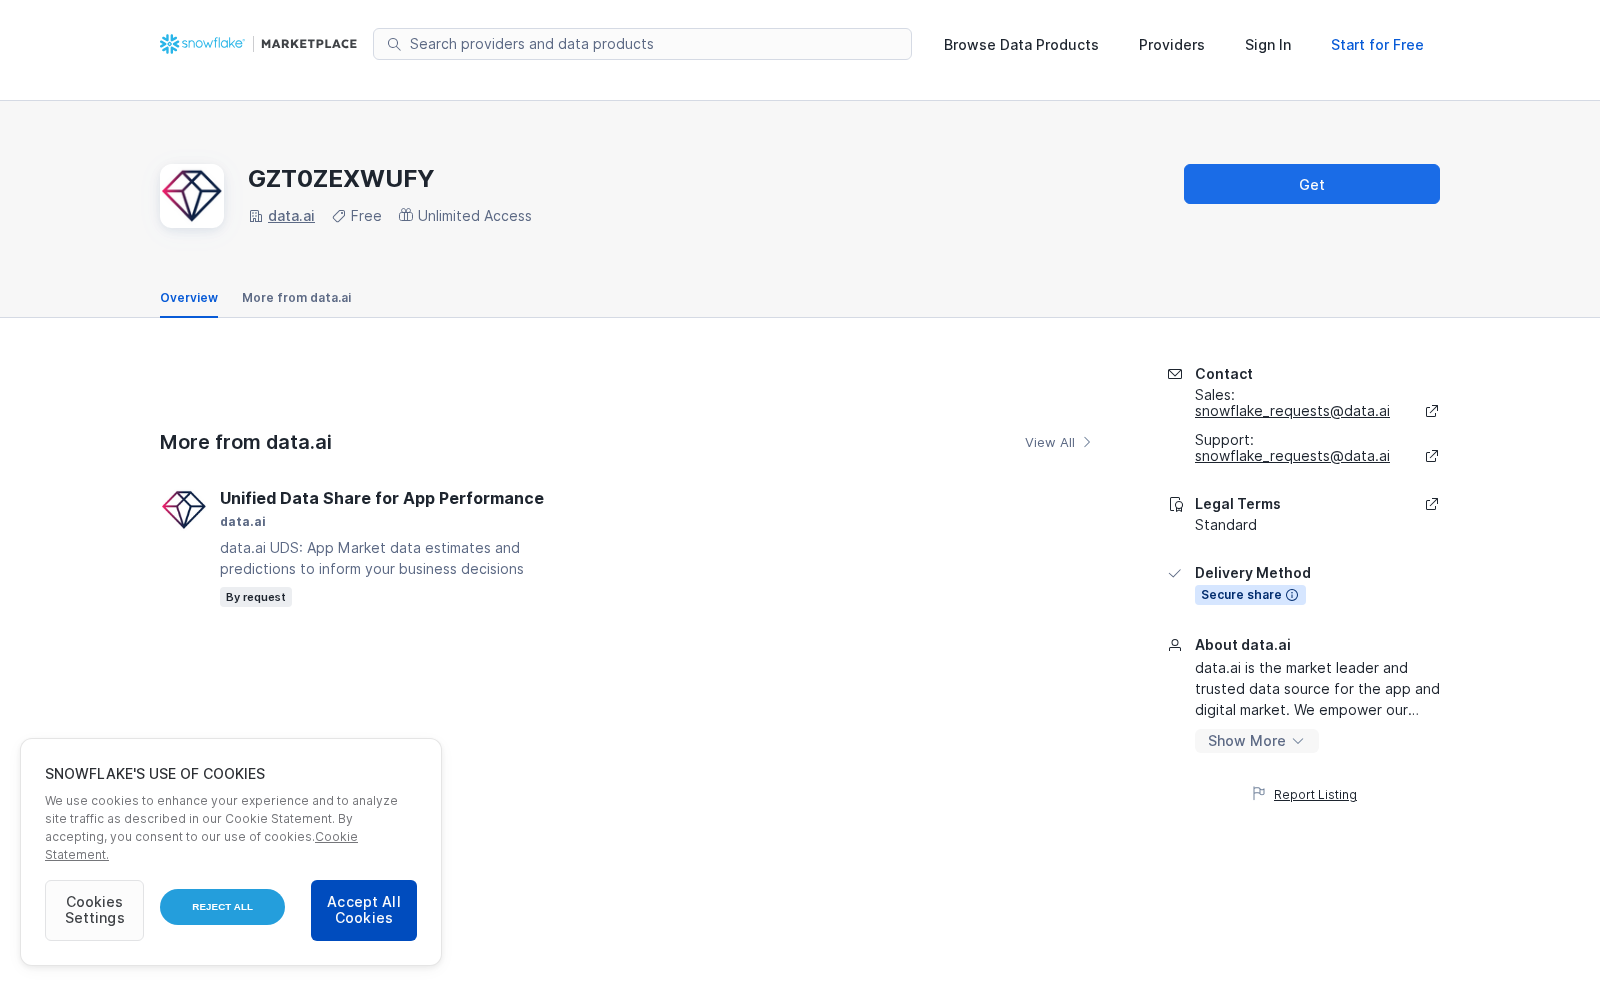Open Browse Data Products menu
Viewport: 1600px width, 1000px height.
point(1021,45)
